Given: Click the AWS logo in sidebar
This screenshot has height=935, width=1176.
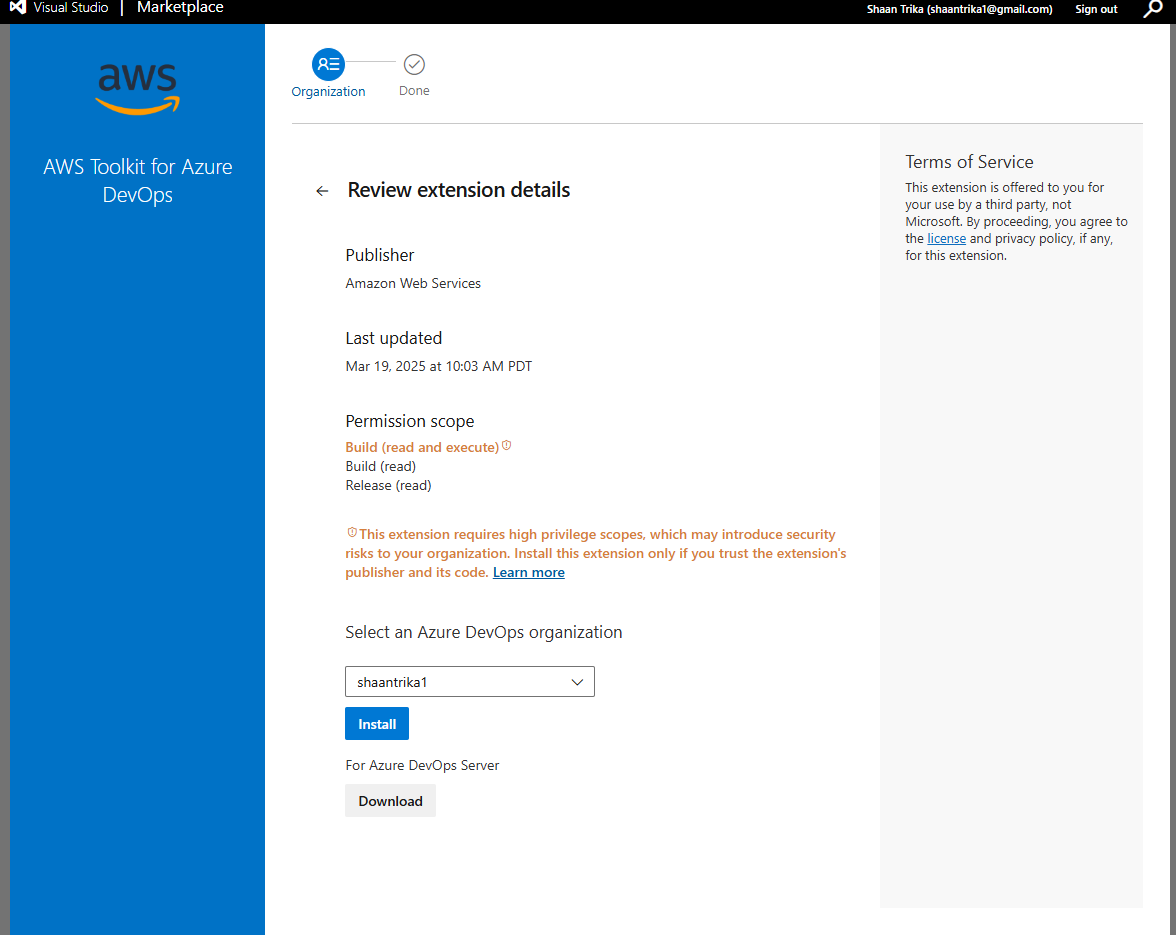Looking at the screenshot, I should click(138, 89).
